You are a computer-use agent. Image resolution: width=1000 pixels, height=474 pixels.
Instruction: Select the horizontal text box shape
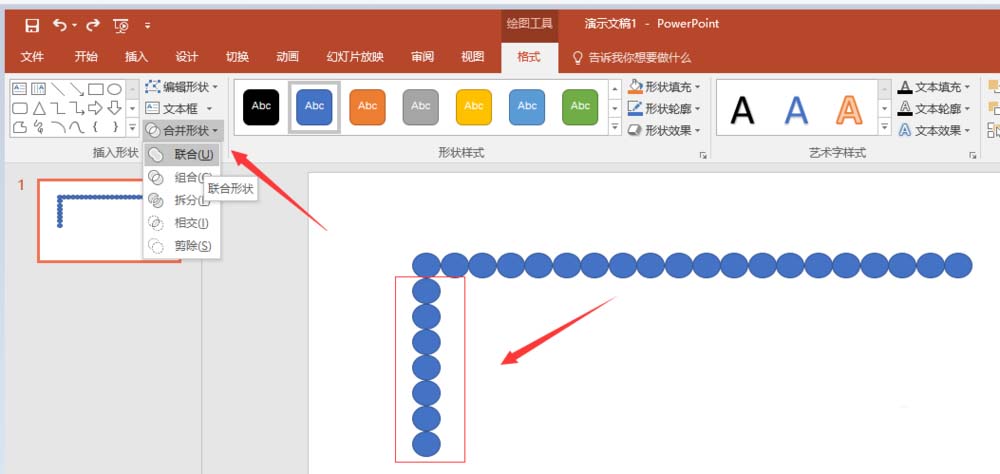point(20,89)
